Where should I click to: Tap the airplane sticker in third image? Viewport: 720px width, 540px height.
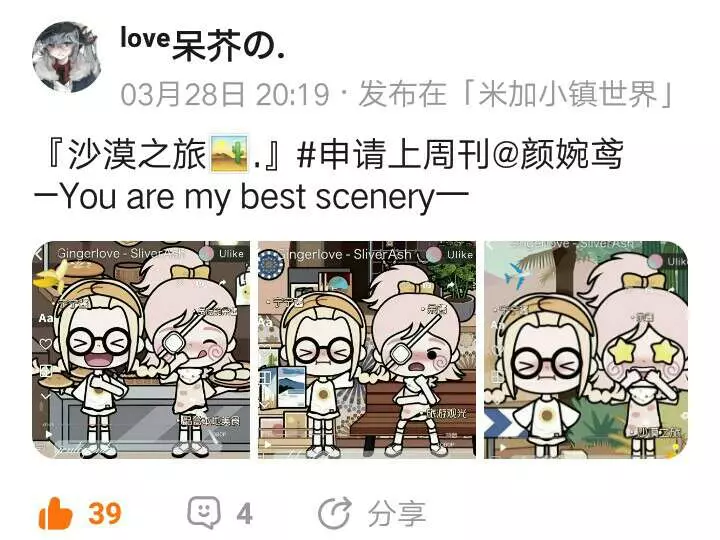[x=517, y=276]
